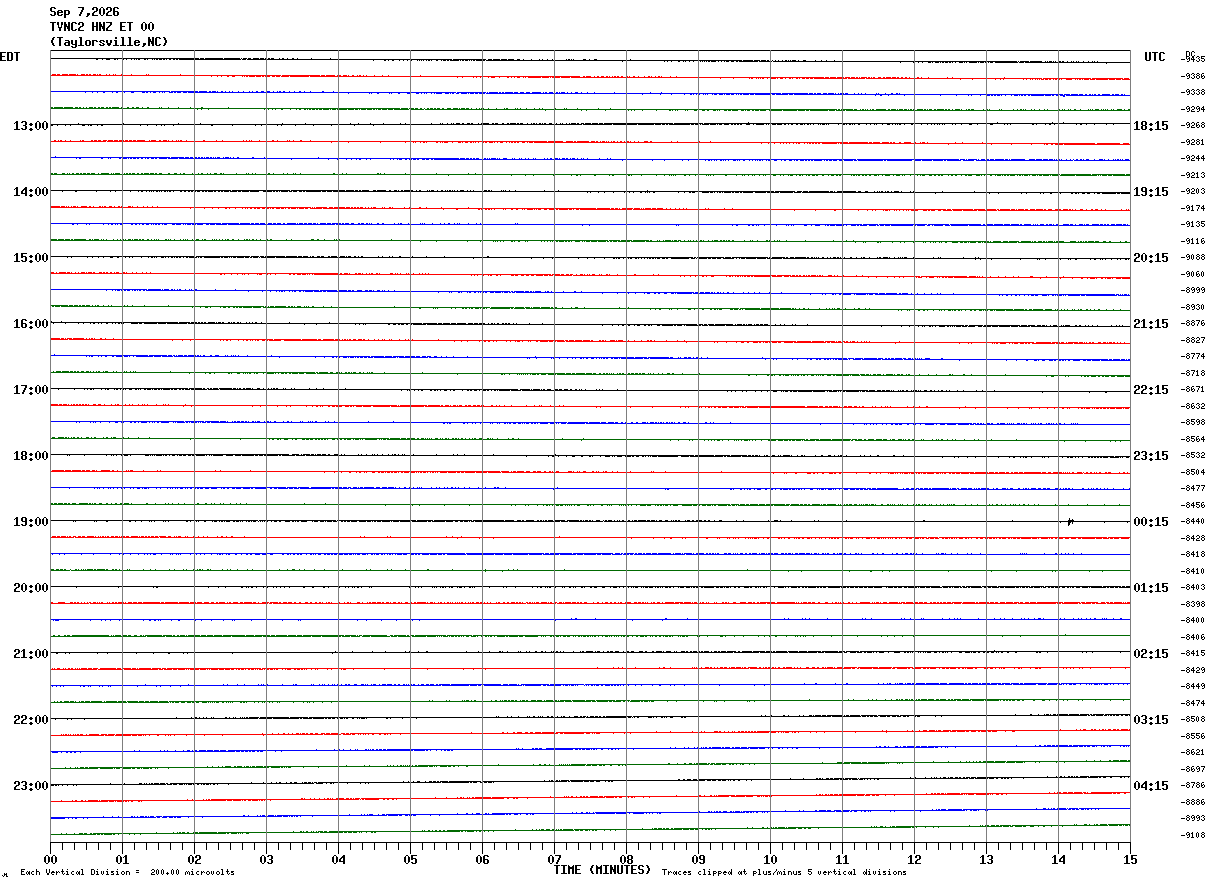Click the -9108 DC offset value

[1194, 835]
